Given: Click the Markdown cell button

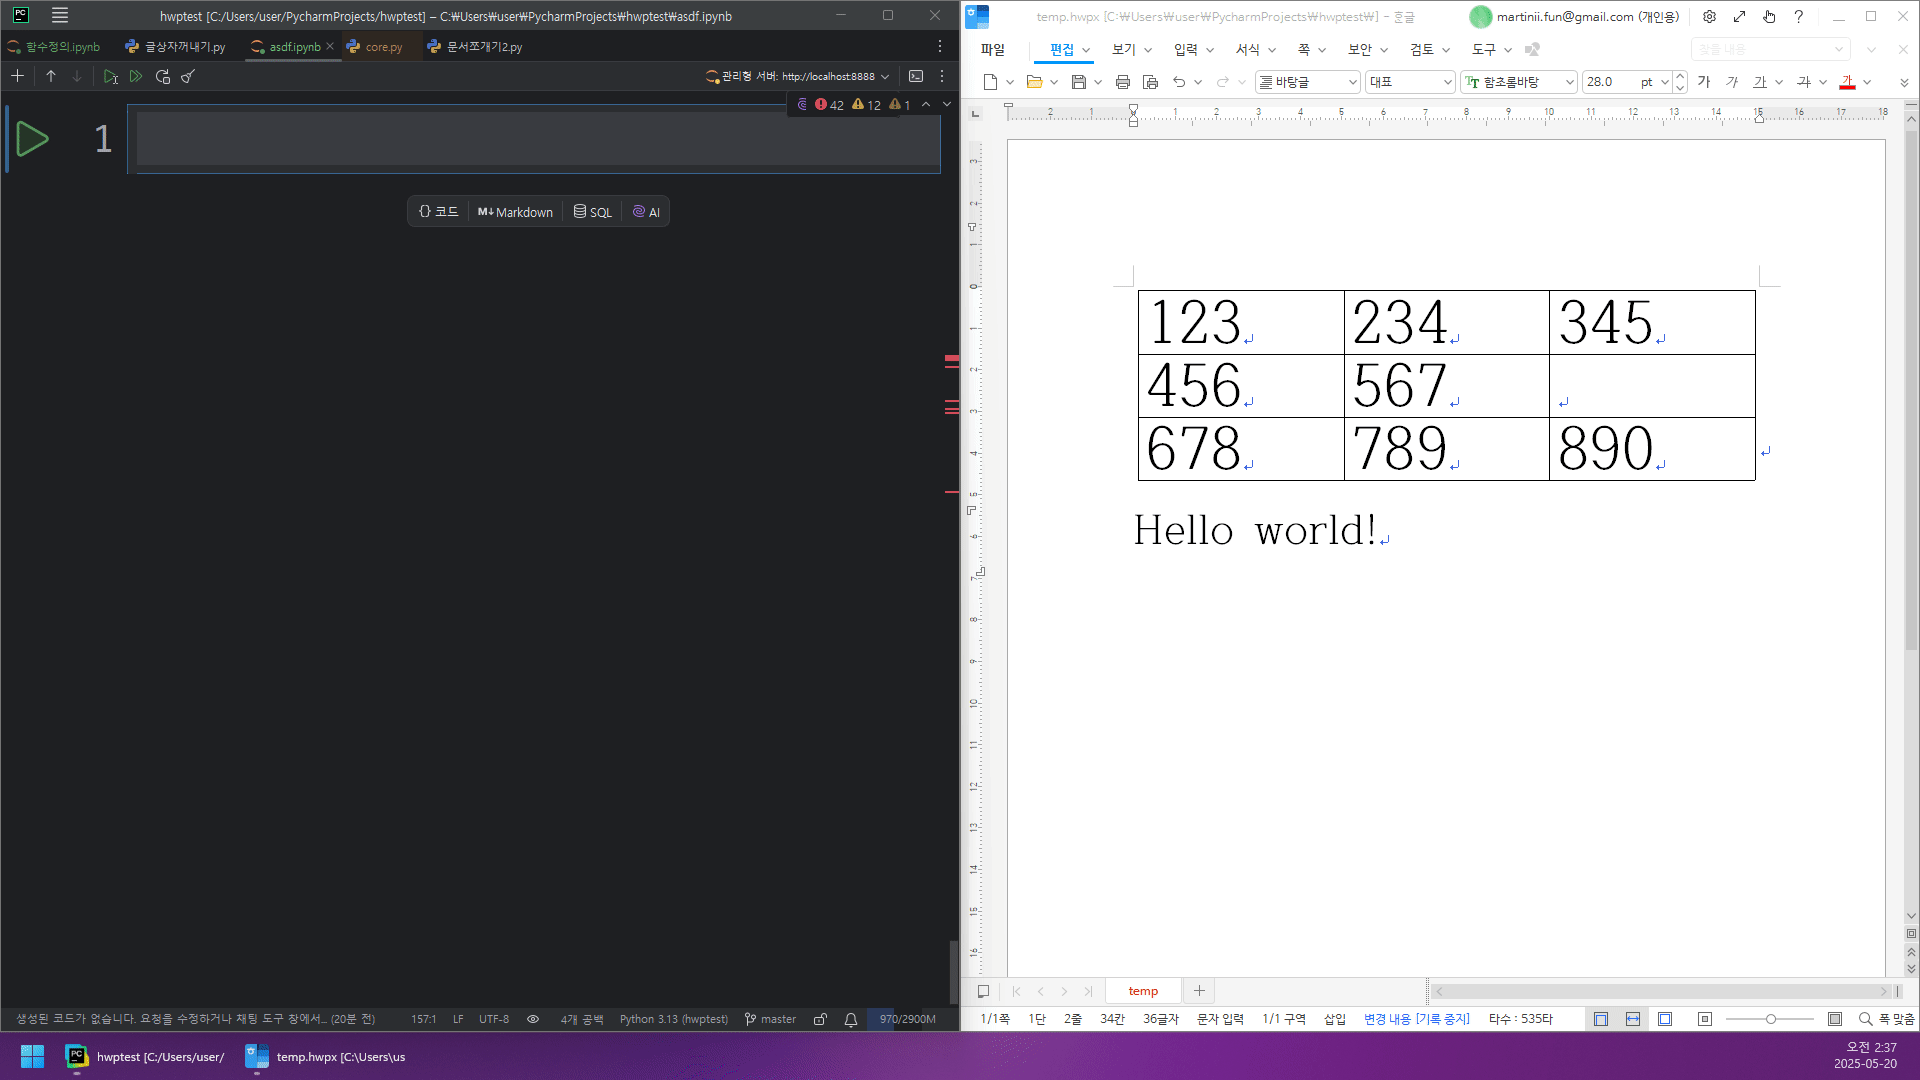Looking at the screenshot, I should point(515,212).
